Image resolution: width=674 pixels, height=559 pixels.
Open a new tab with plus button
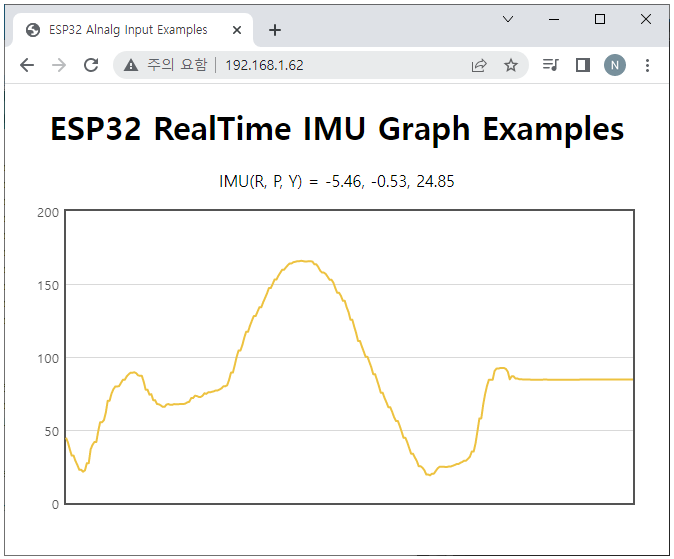[x=275, y=30]
